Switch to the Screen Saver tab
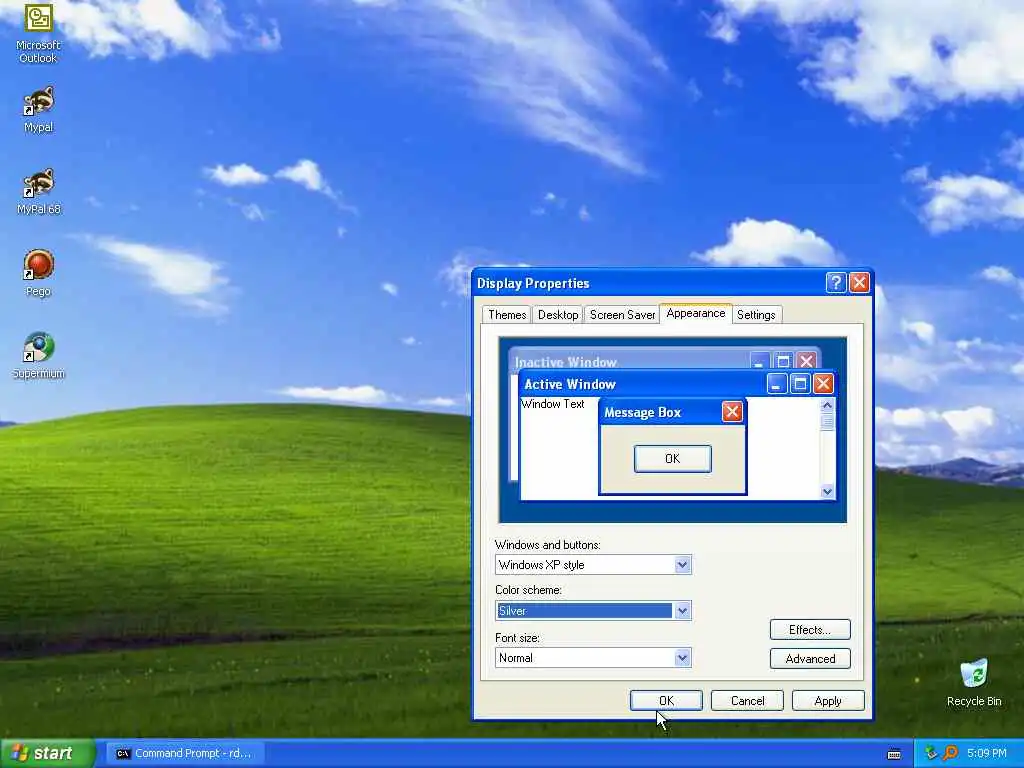 point(622,315)
